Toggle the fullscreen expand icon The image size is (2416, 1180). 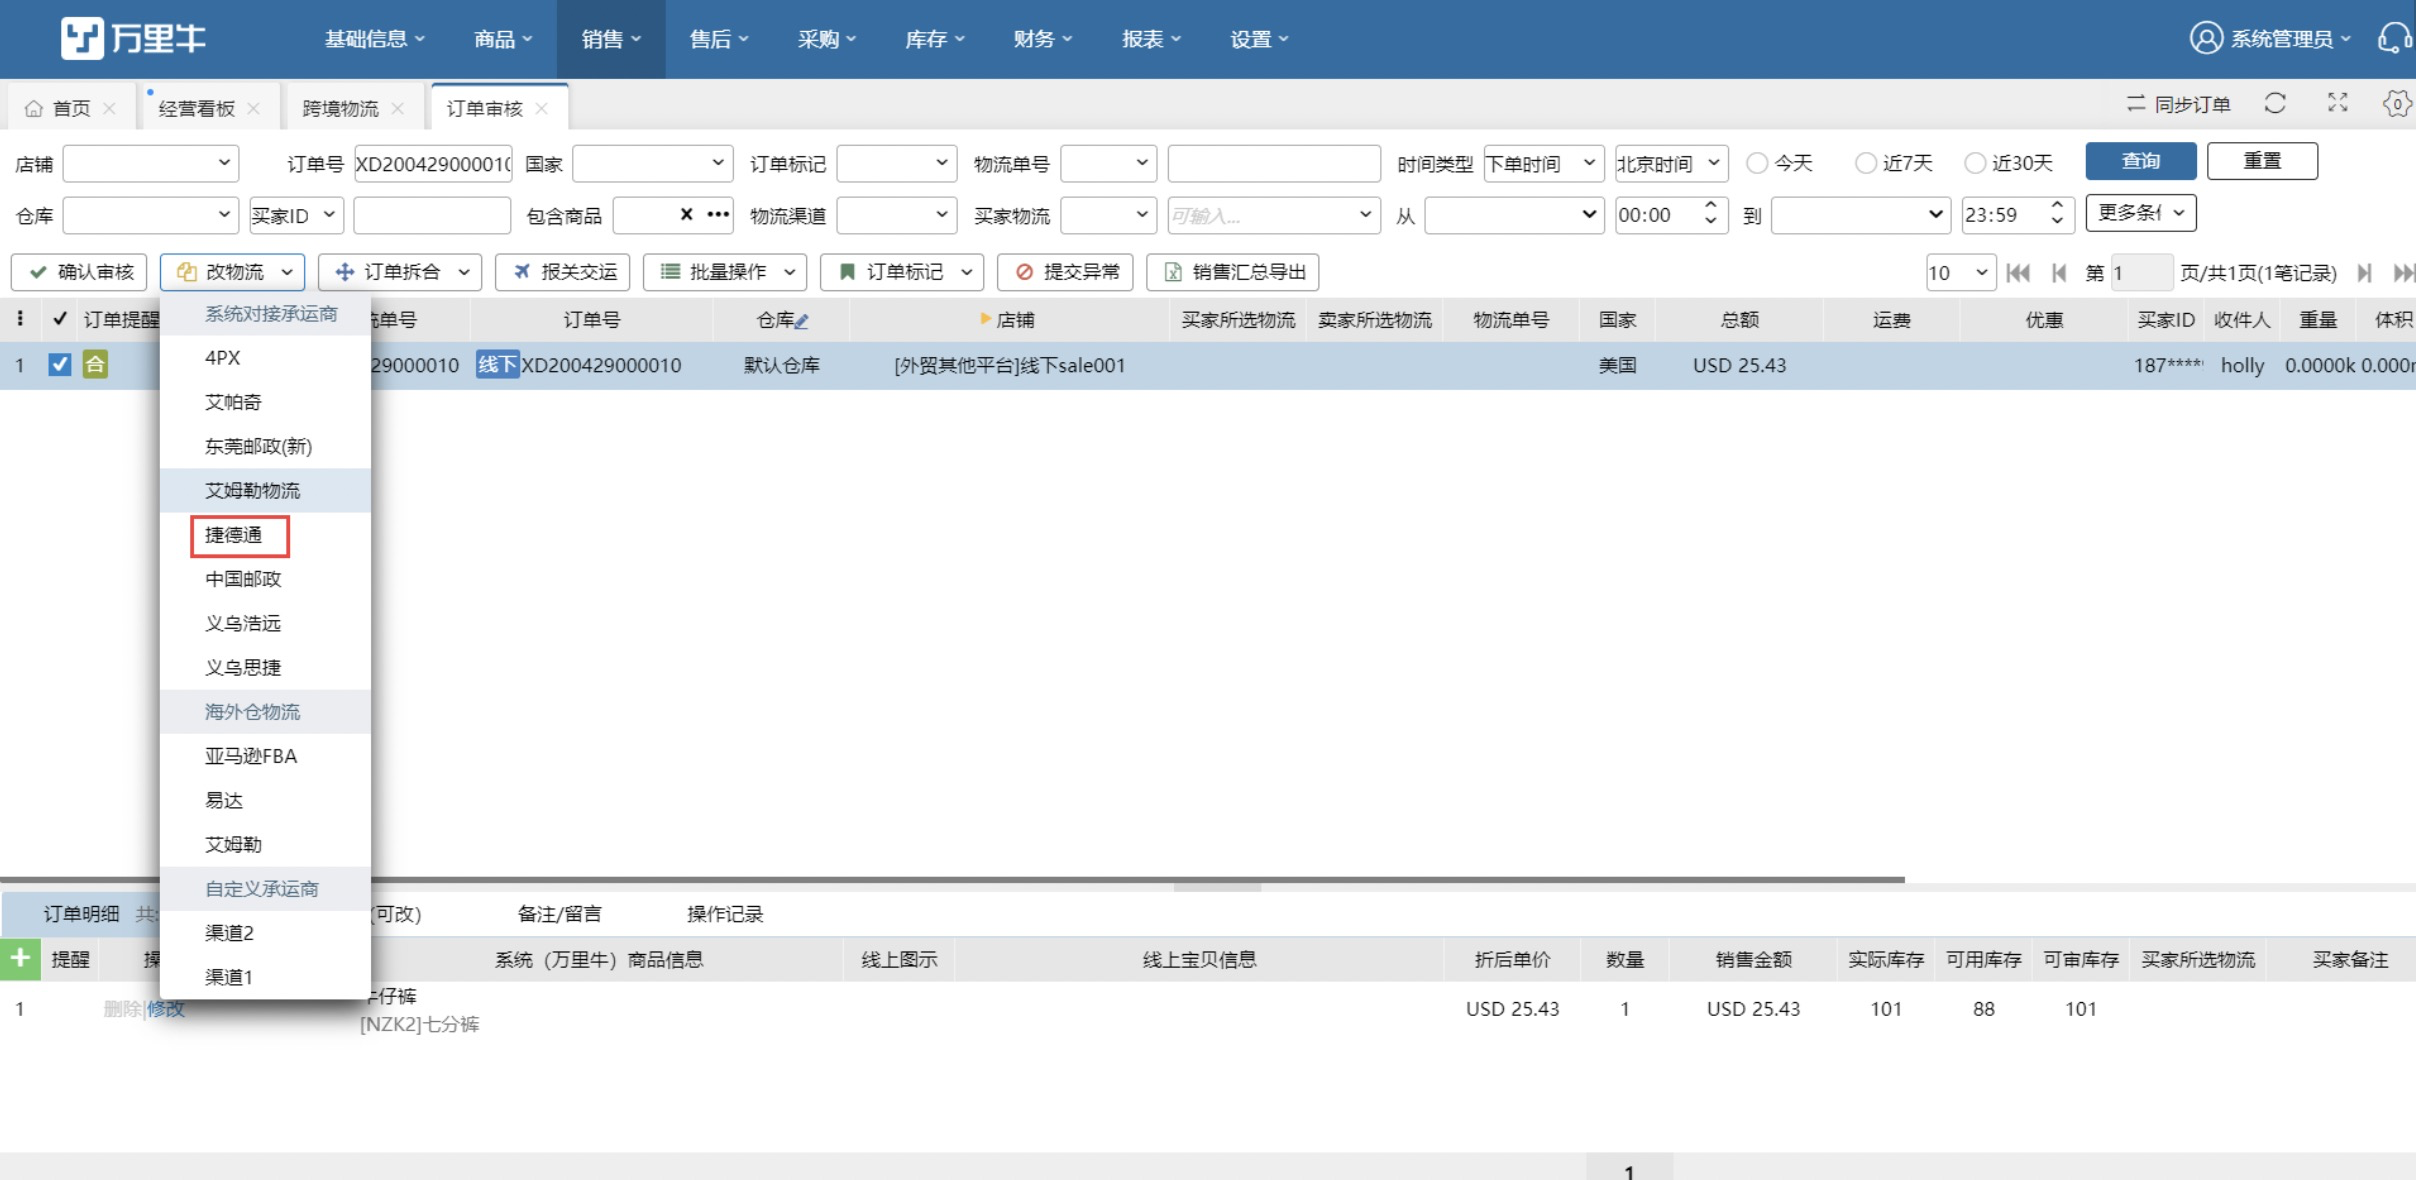2337,103
